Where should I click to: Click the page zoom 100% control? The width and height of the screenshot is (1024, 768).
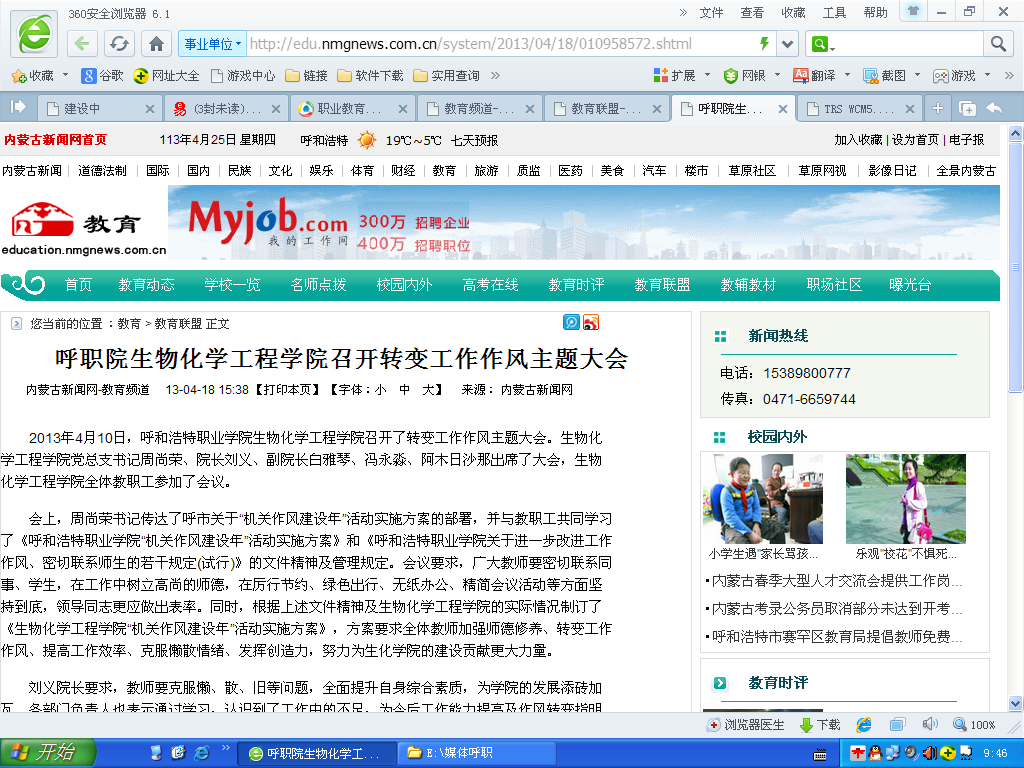[x=975, y=725]
